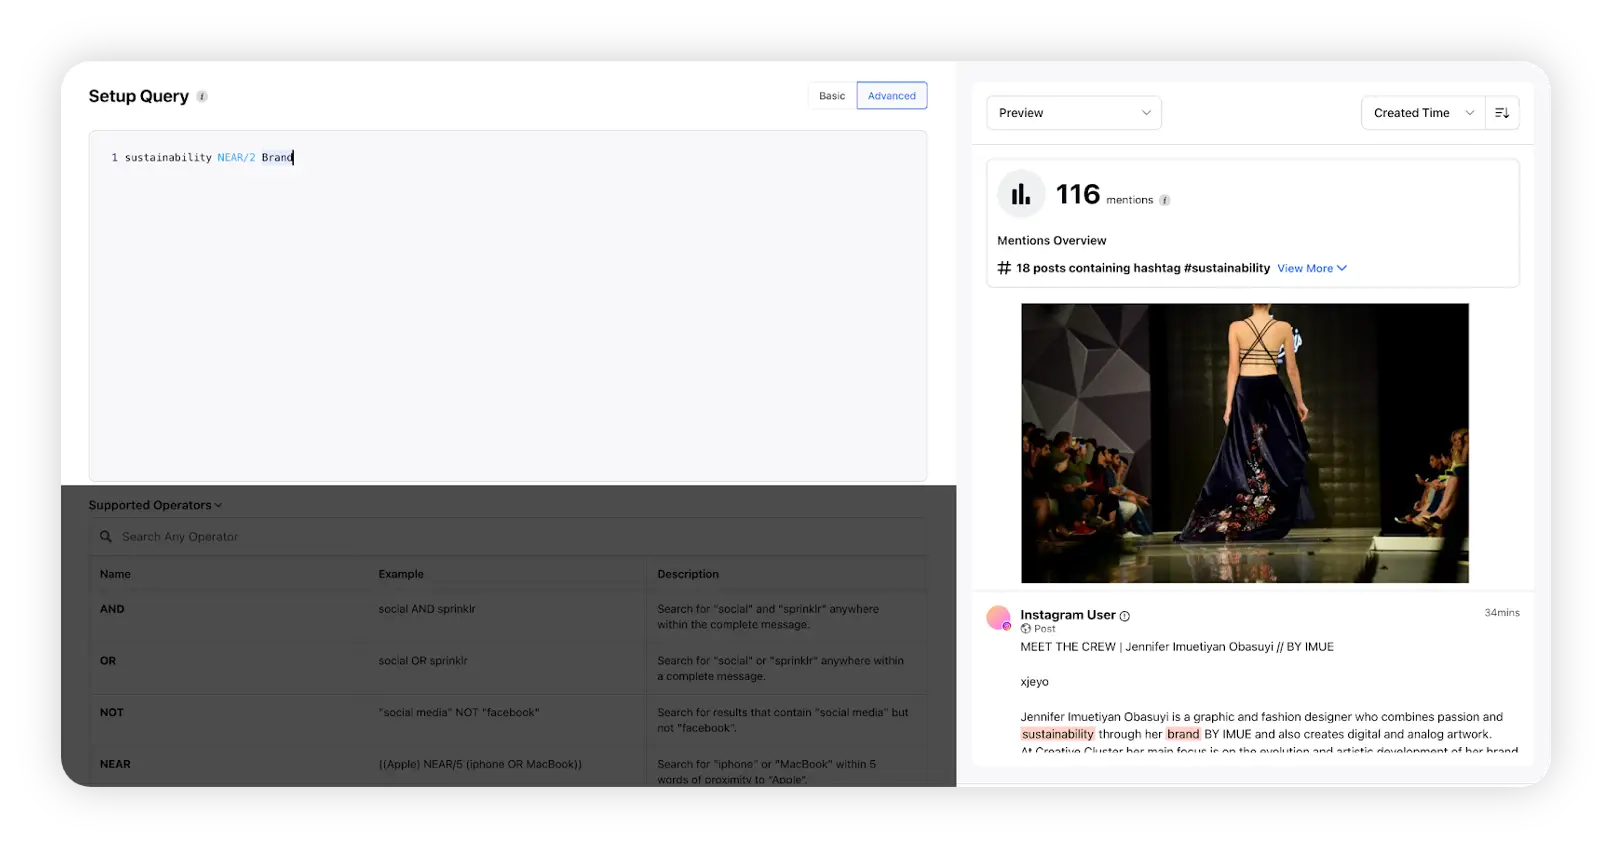This screenshot has width=1612, height=848.
Task: Select the AND operator row
Action: (508, 616)
